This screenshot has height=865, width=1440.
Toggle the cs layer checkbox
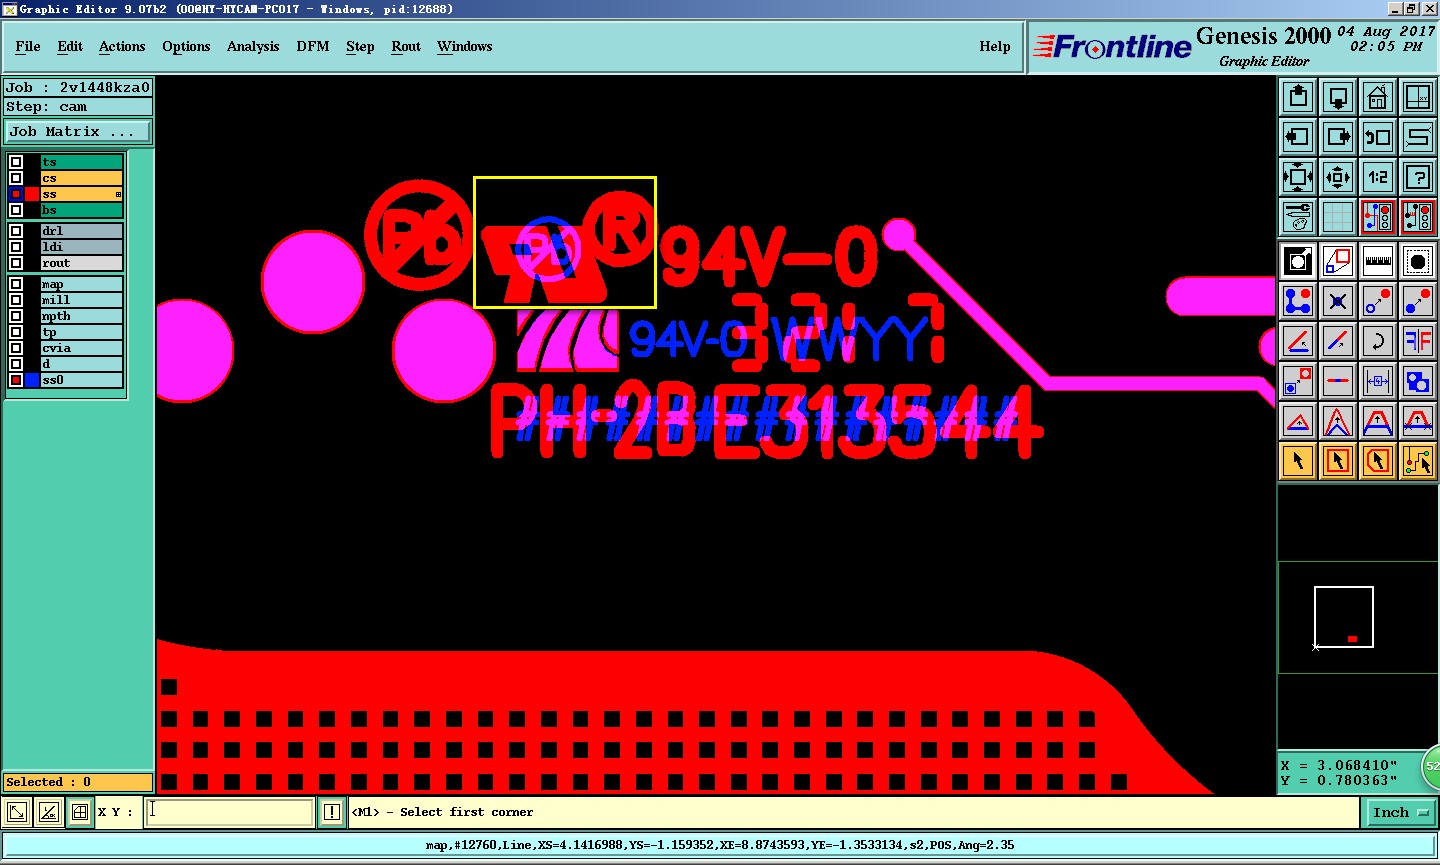click(x=16, y=178)
